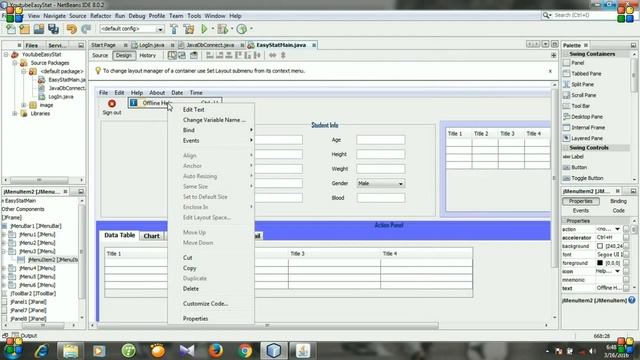Click the blue help icon in Properties description

point(632,300)
